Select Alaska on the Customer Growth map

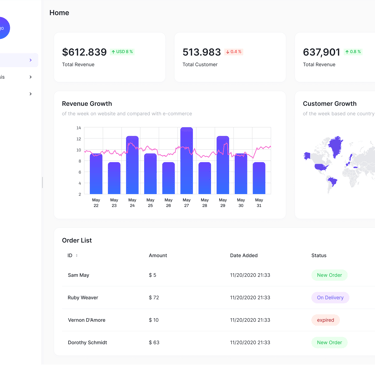[x=307, y=156]
